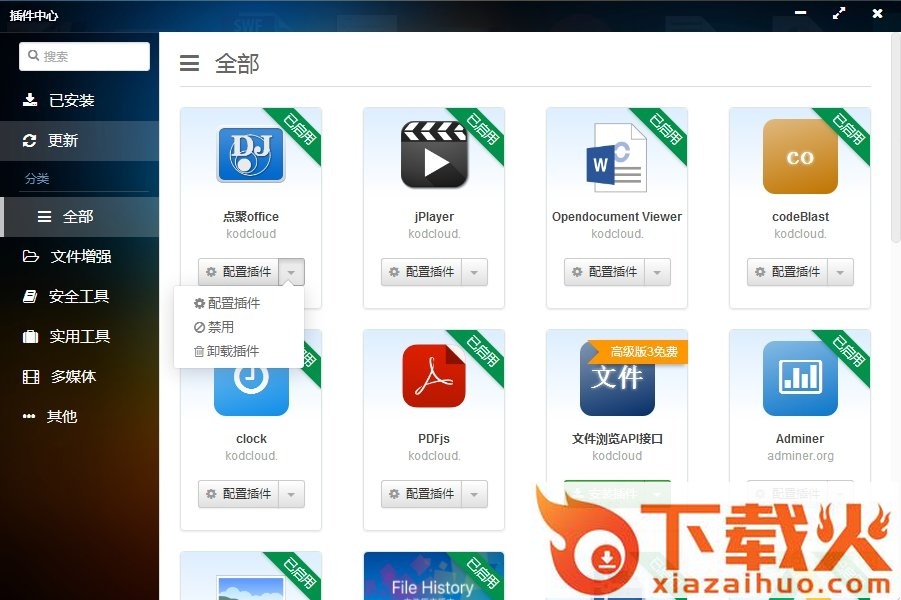Click the maximize window icon
Viewport: 901px width, 600px height.
(x=839, y=13)
